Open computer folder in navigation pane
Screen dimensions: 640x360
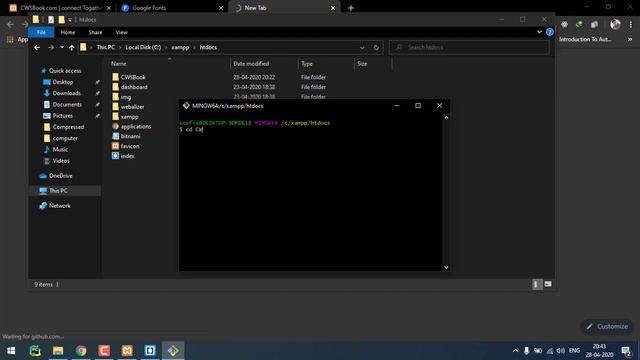click(65, 138)
